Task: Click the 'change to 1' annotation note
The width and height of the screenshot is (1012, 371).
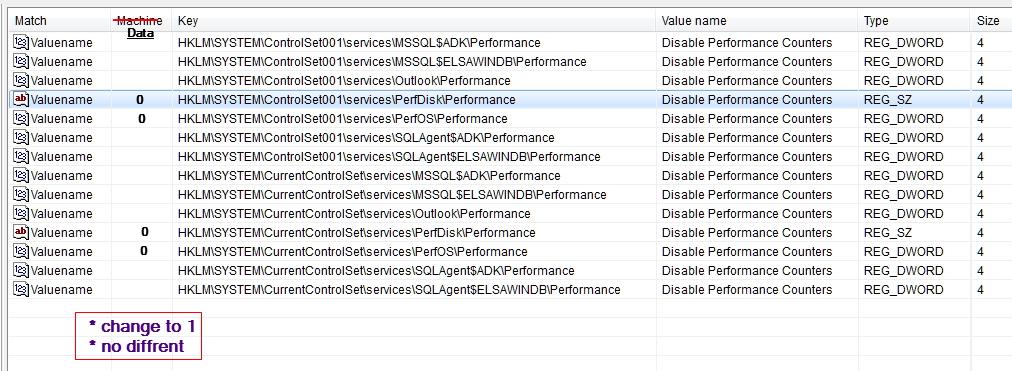Action: [142, 326]
